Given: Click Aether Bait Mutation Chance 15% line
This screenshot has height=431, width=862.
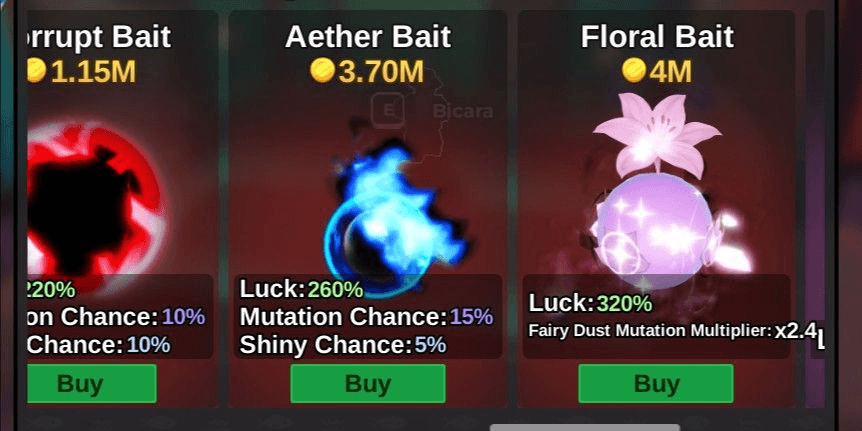Looking at the screenshot, I should (x=366, y=317).
